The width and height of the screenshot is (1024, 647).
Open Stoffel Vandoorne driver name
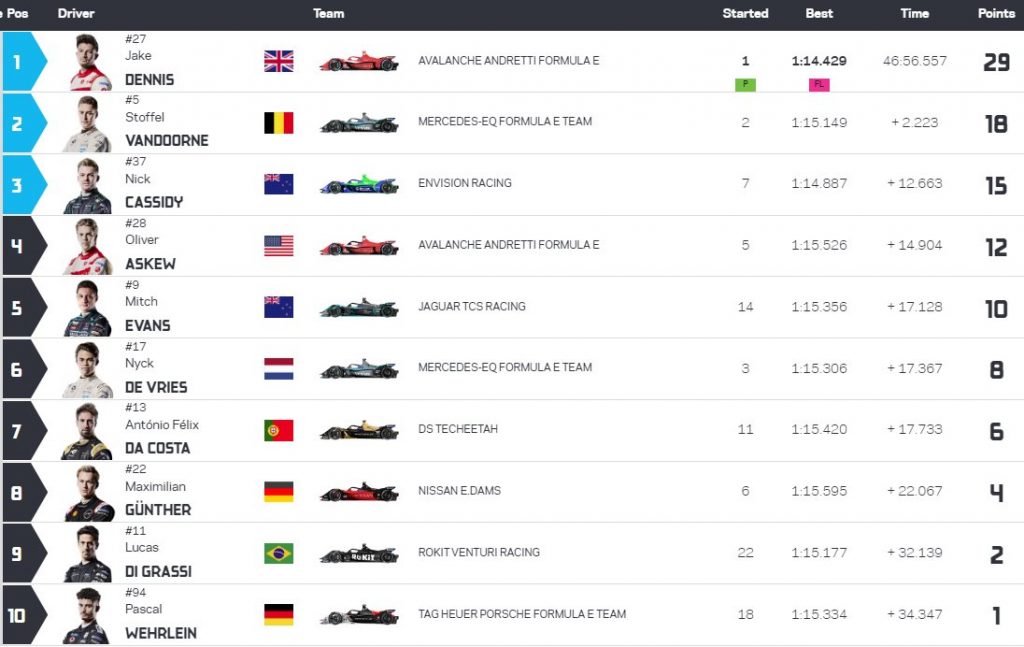click(x=167, y=129)
